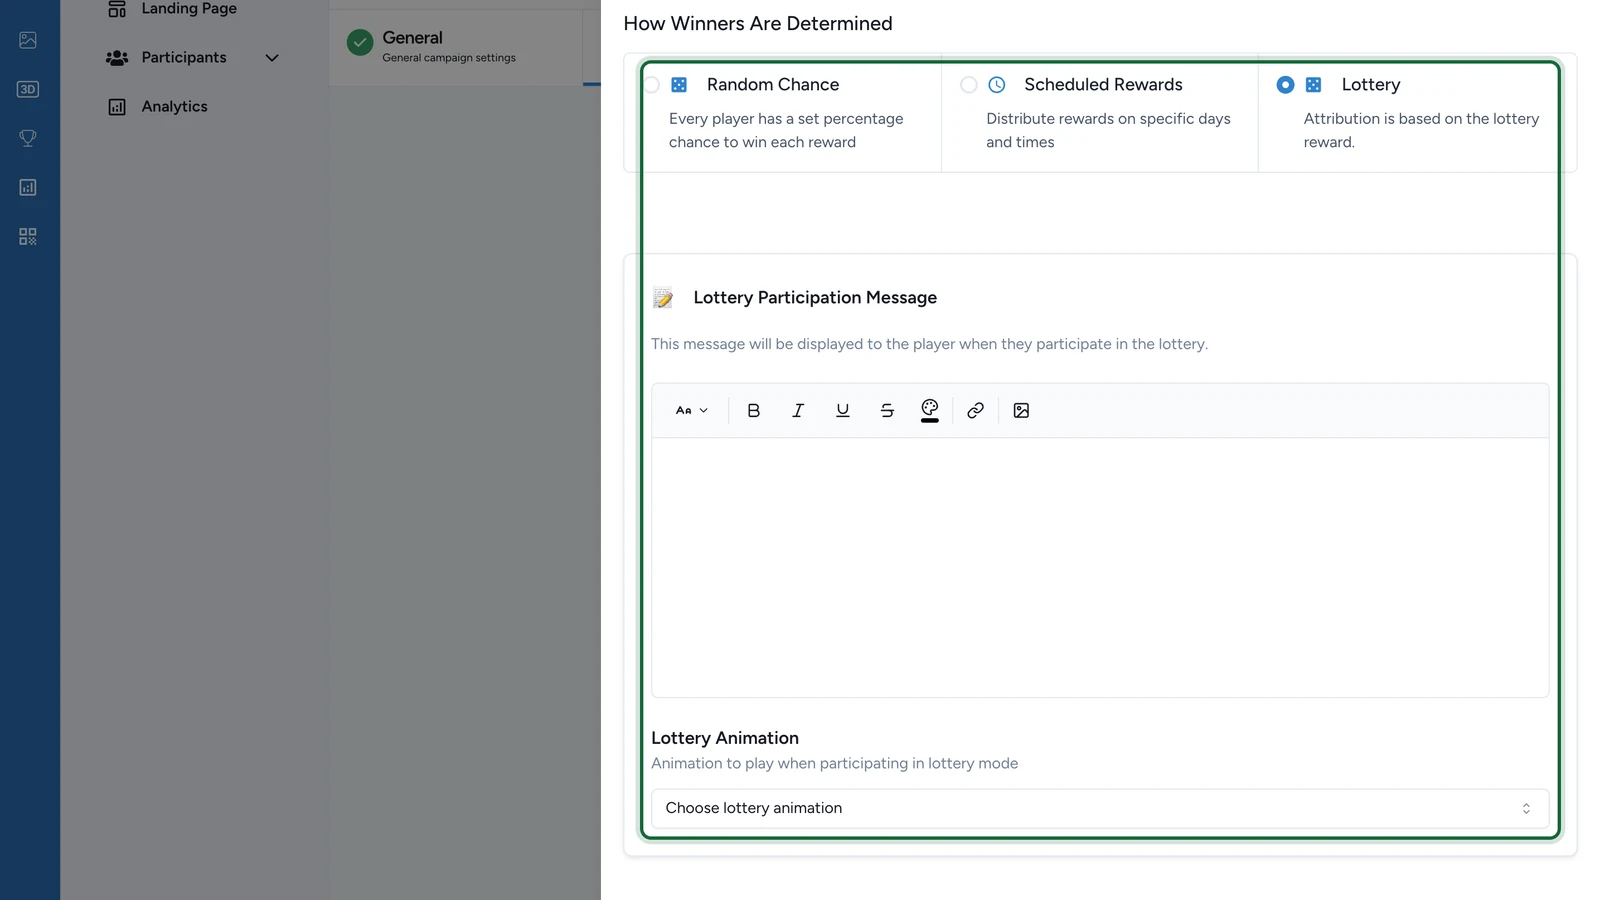
Task: Open the text color palette tool
Action: 930,410
